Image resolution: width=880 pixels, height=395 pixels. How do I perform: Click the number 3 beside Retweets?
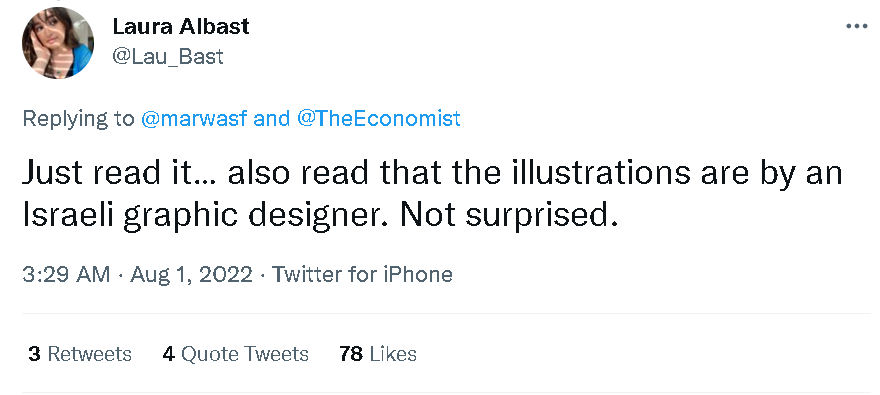34,354
